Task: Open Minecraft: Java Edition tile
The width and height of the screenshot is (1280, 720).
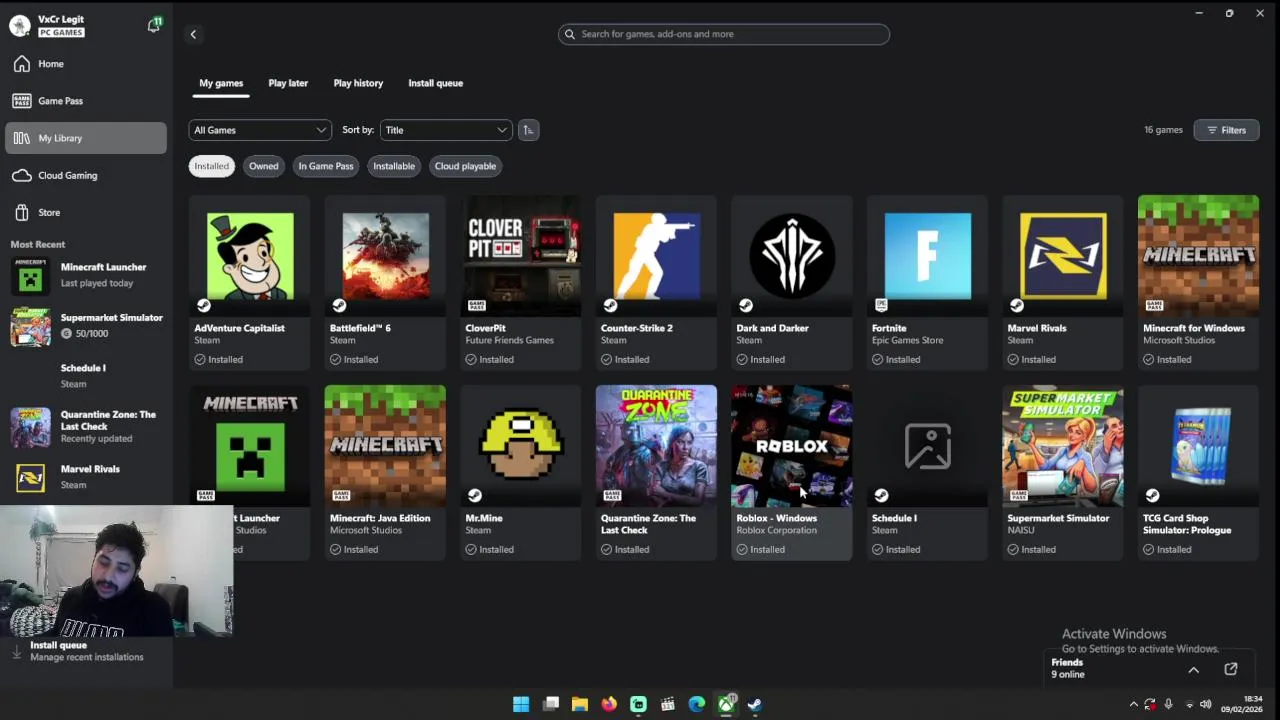Action: pos(385,472)
